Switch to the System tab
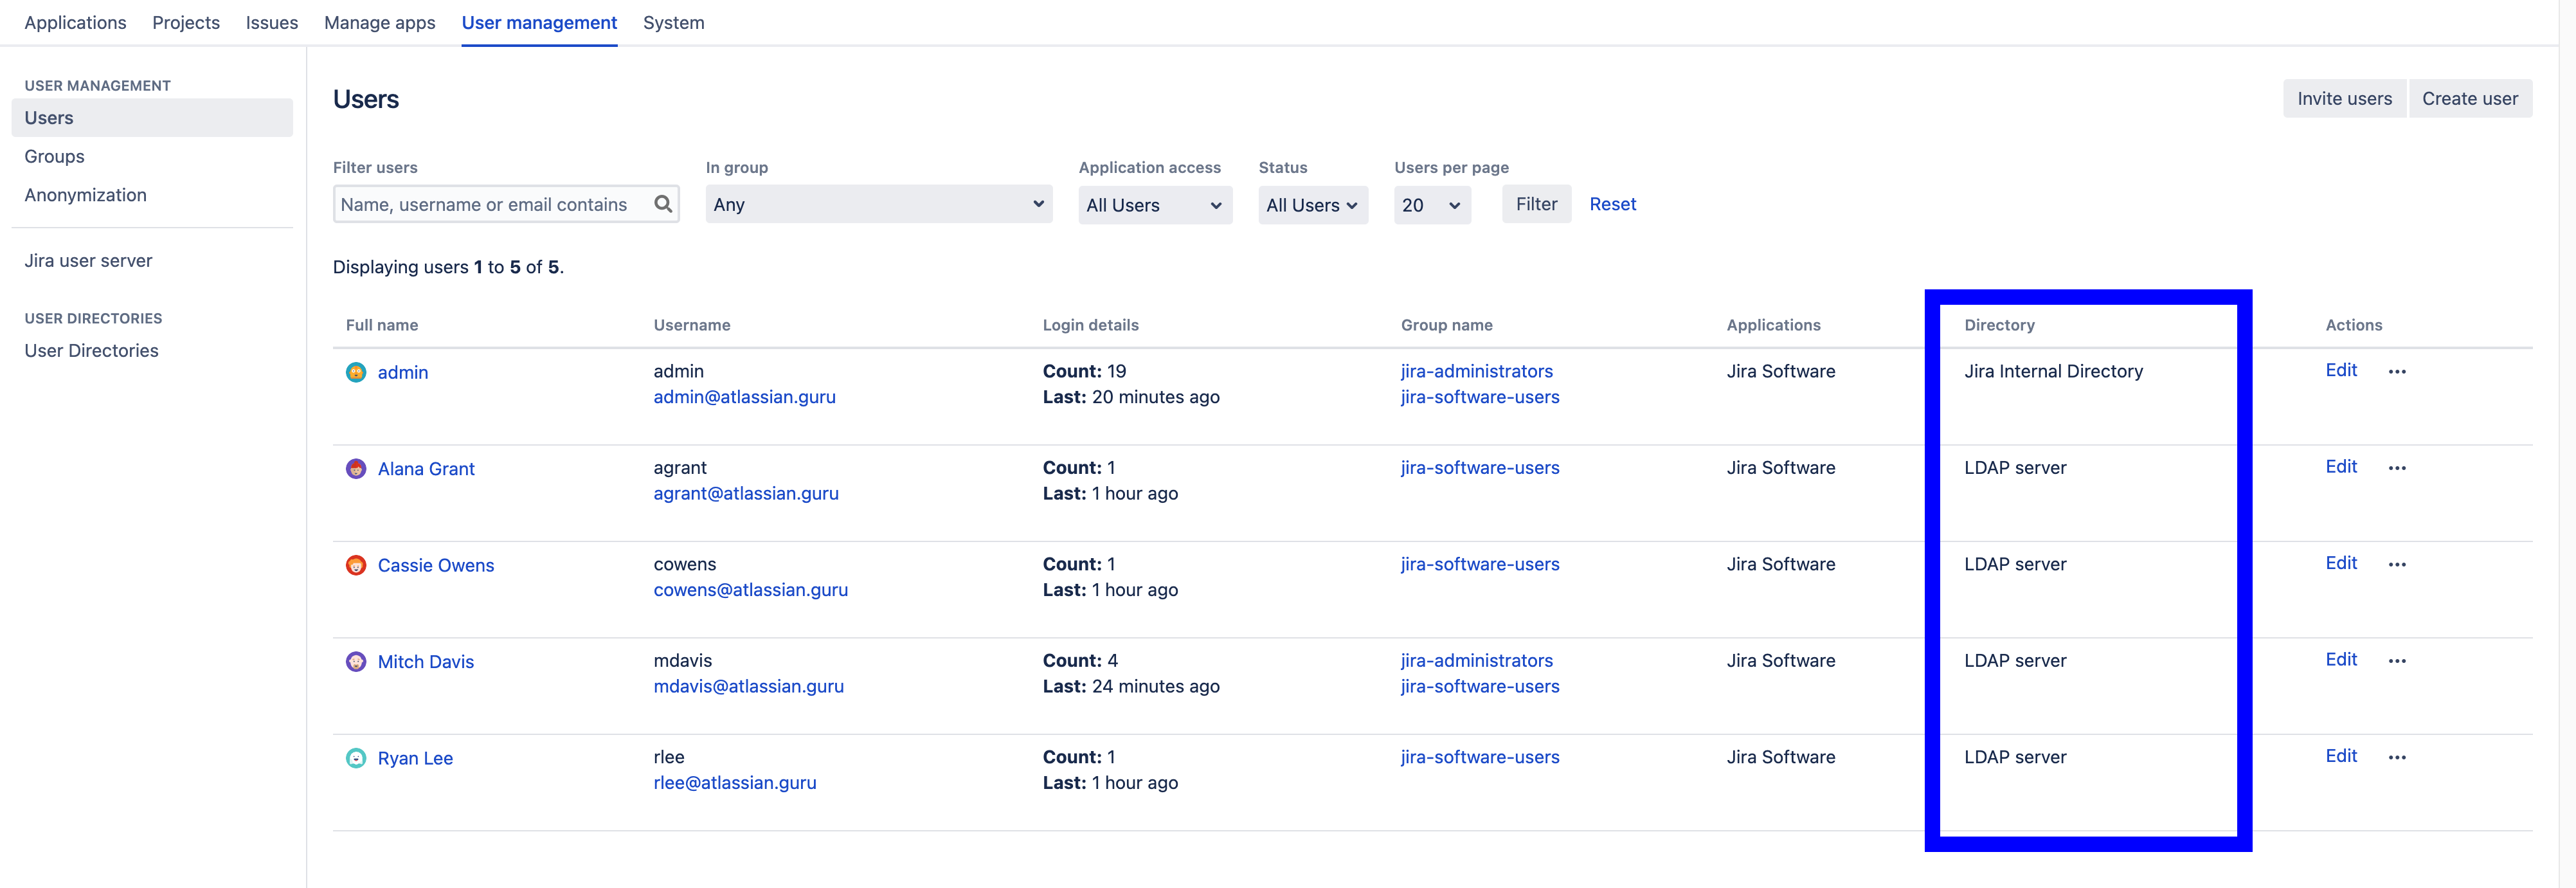Viewport: 2576px width, 888px height. tap(673, 22)
